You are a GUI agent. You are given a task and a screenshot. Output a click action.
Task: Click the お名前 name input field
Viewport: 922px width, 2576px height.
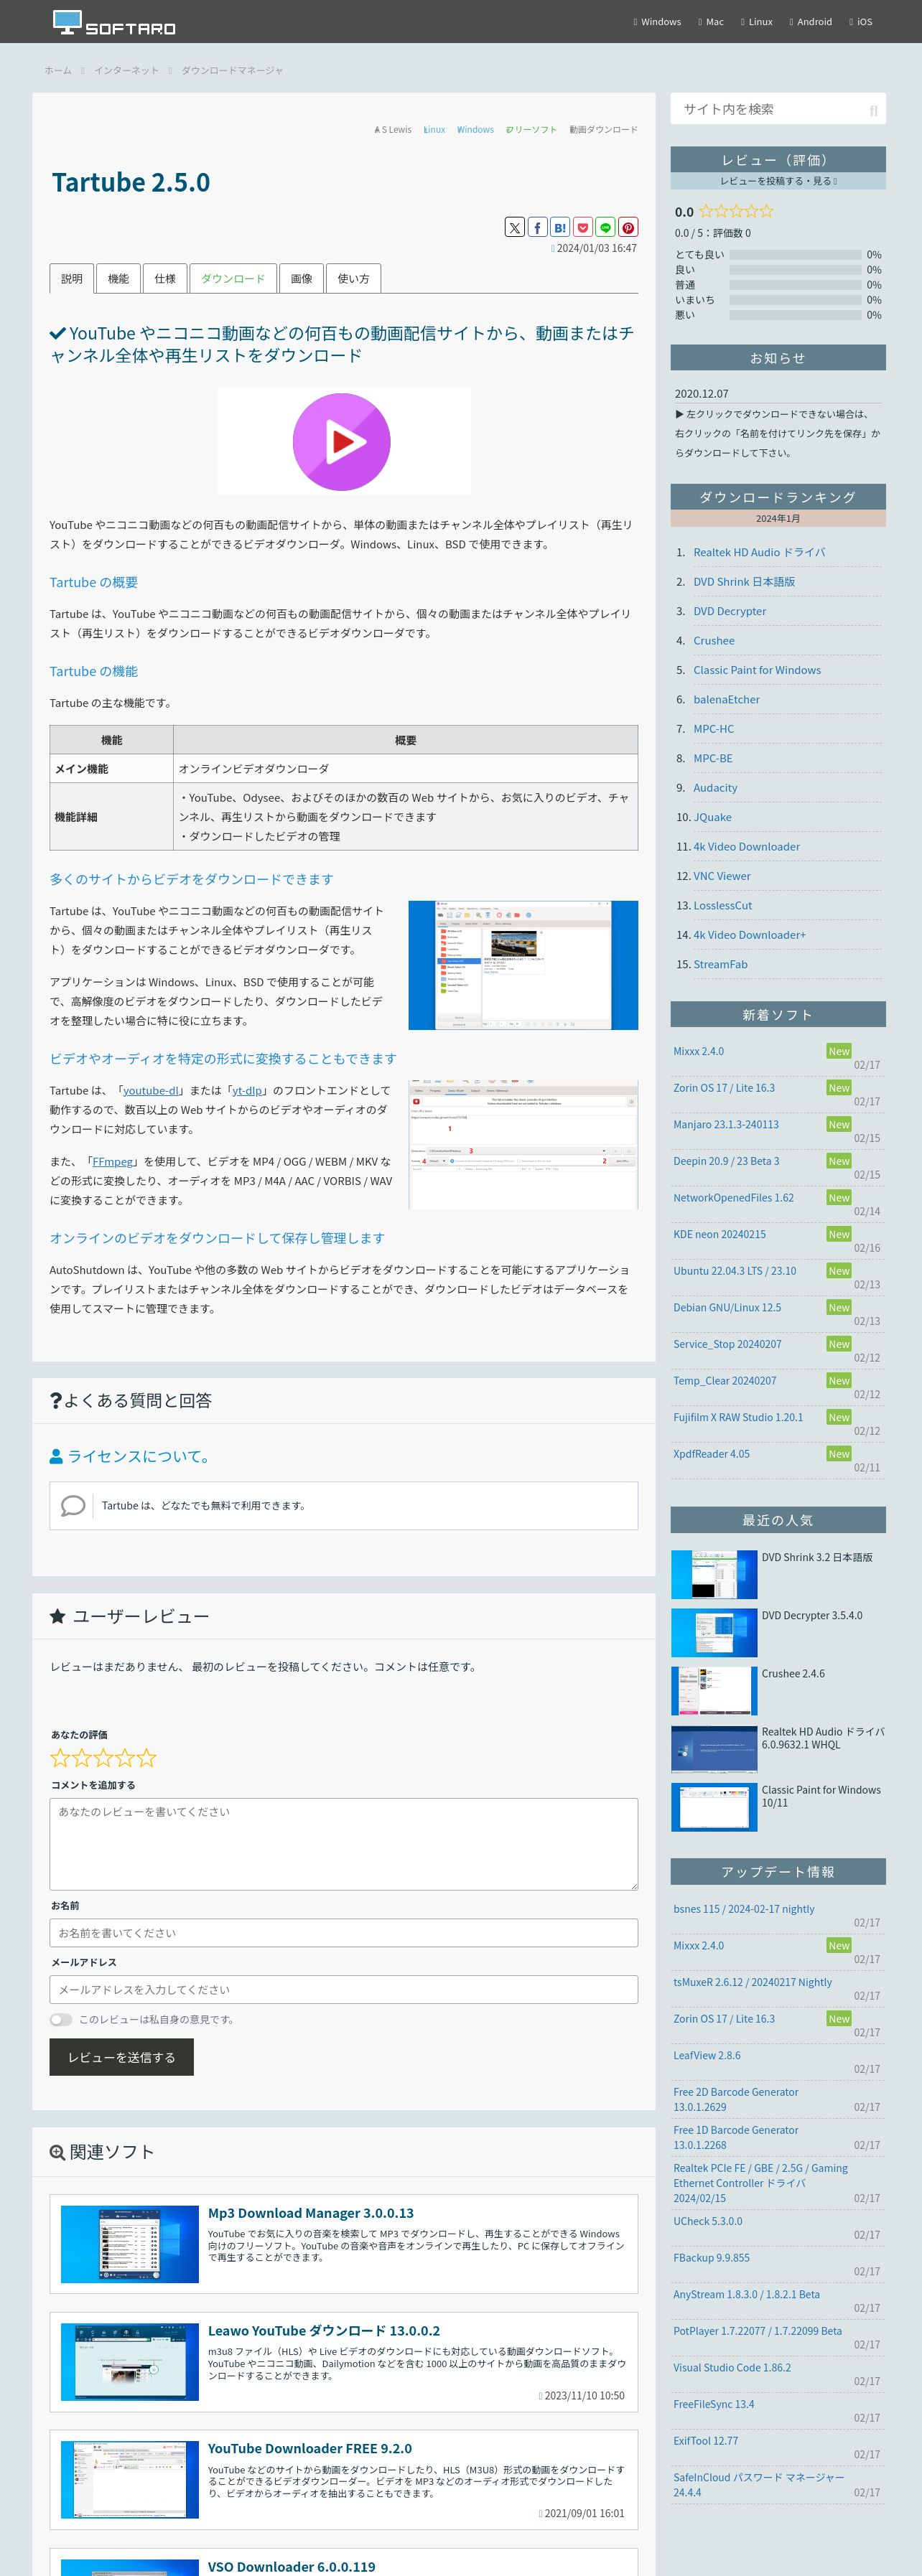pos(344,1933)
